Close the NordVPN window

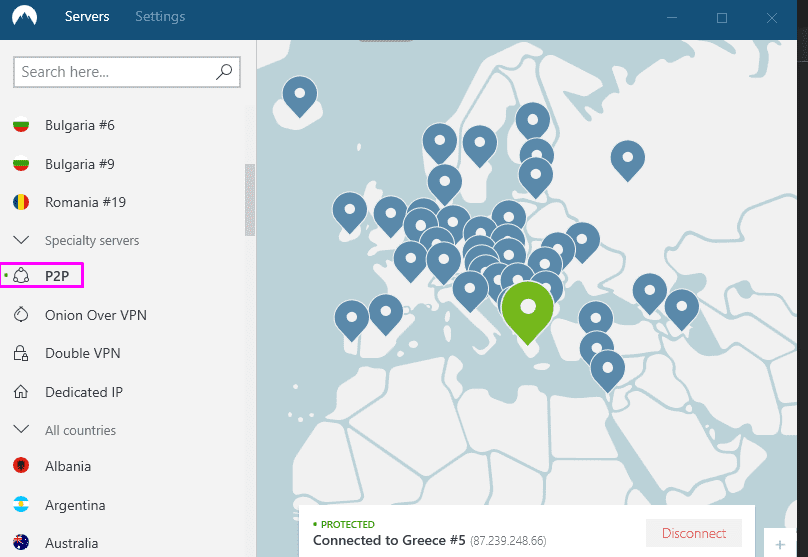point(771,18)
